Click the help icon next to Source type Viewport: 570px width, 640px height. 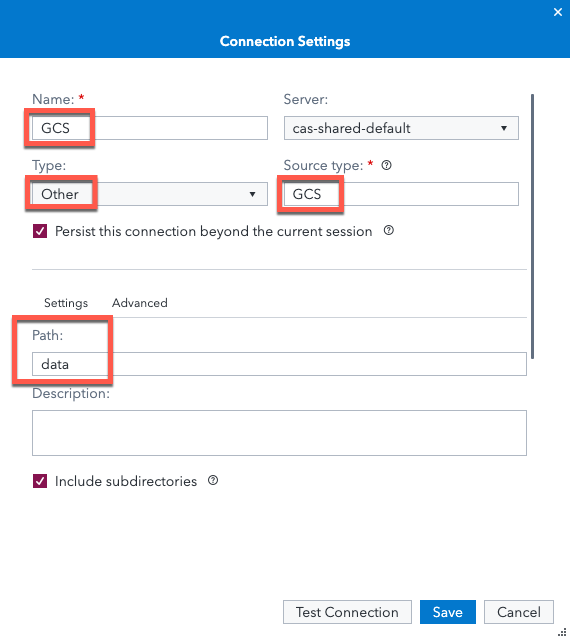(x=386, y=165)
